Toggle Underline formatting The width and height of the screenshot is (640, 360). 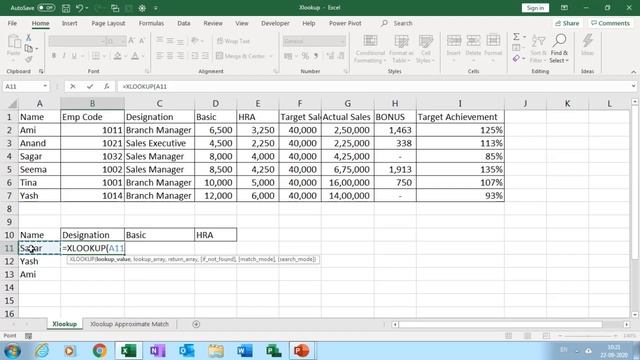click(74, 56)
